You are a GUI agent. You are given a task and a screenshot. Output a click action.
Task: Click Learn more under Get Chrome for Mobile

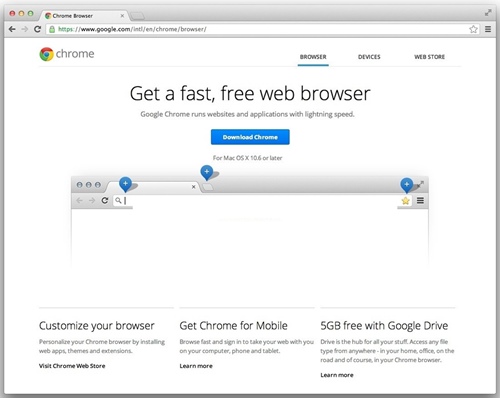196,366
